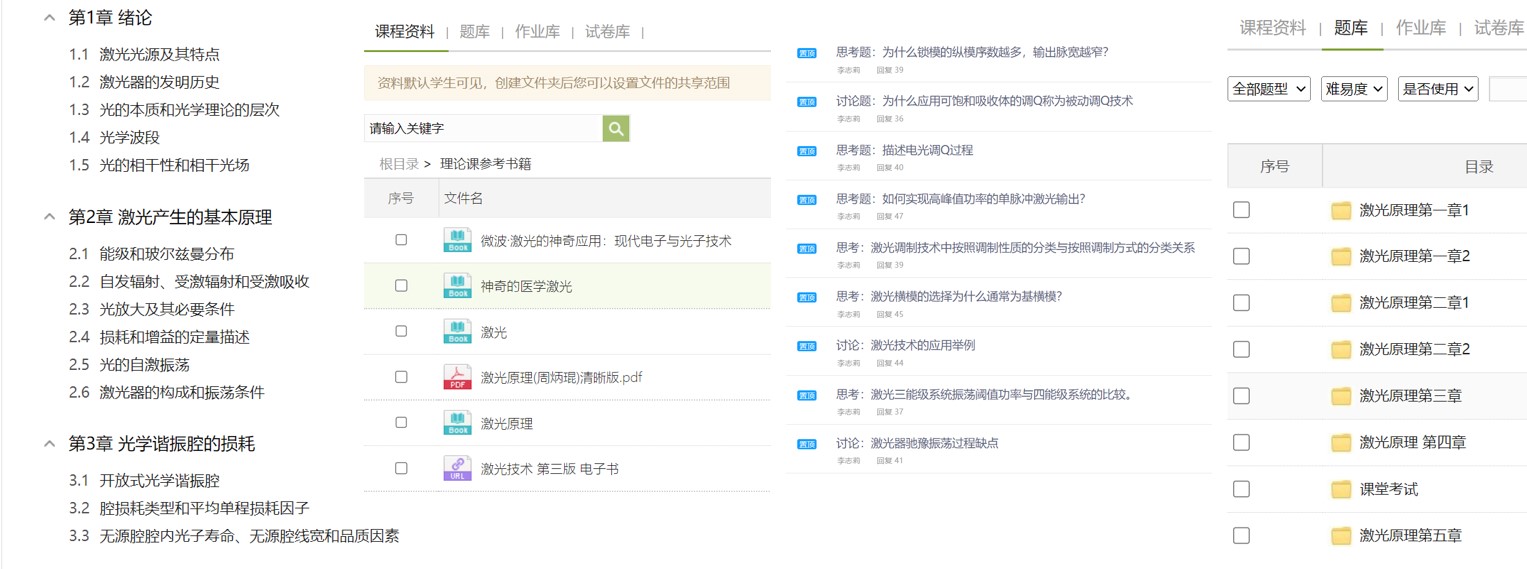Switch to the 作业库 tab in left panel
Image resolution: width=1527 pixels, height=569 pixels.
coord(537,31)
